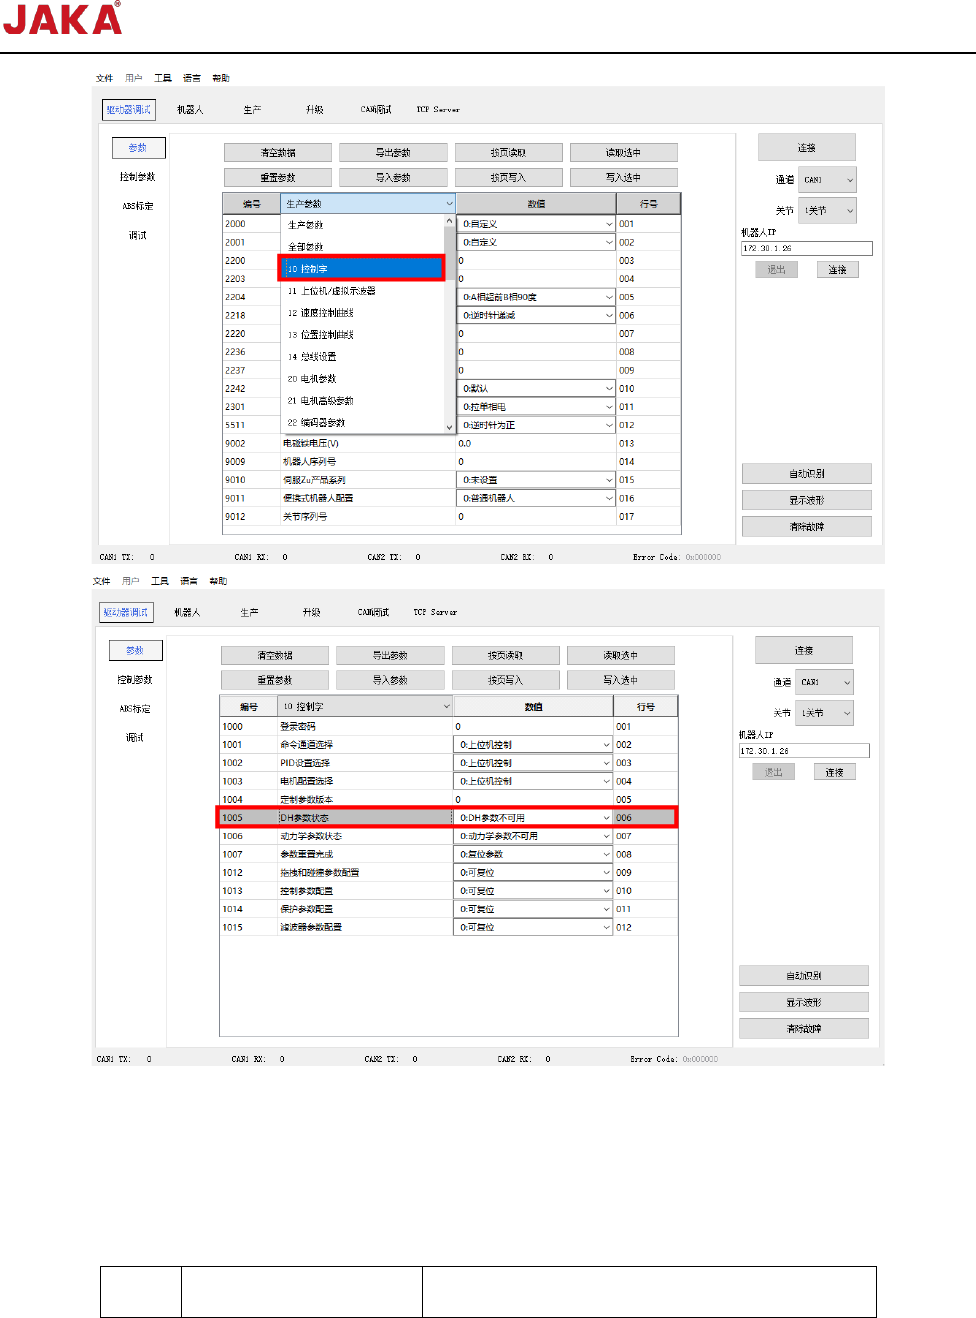Choose '14 总线设置' list entry
The width and height of the screenshot is (976, 1318).
(361, 357)
